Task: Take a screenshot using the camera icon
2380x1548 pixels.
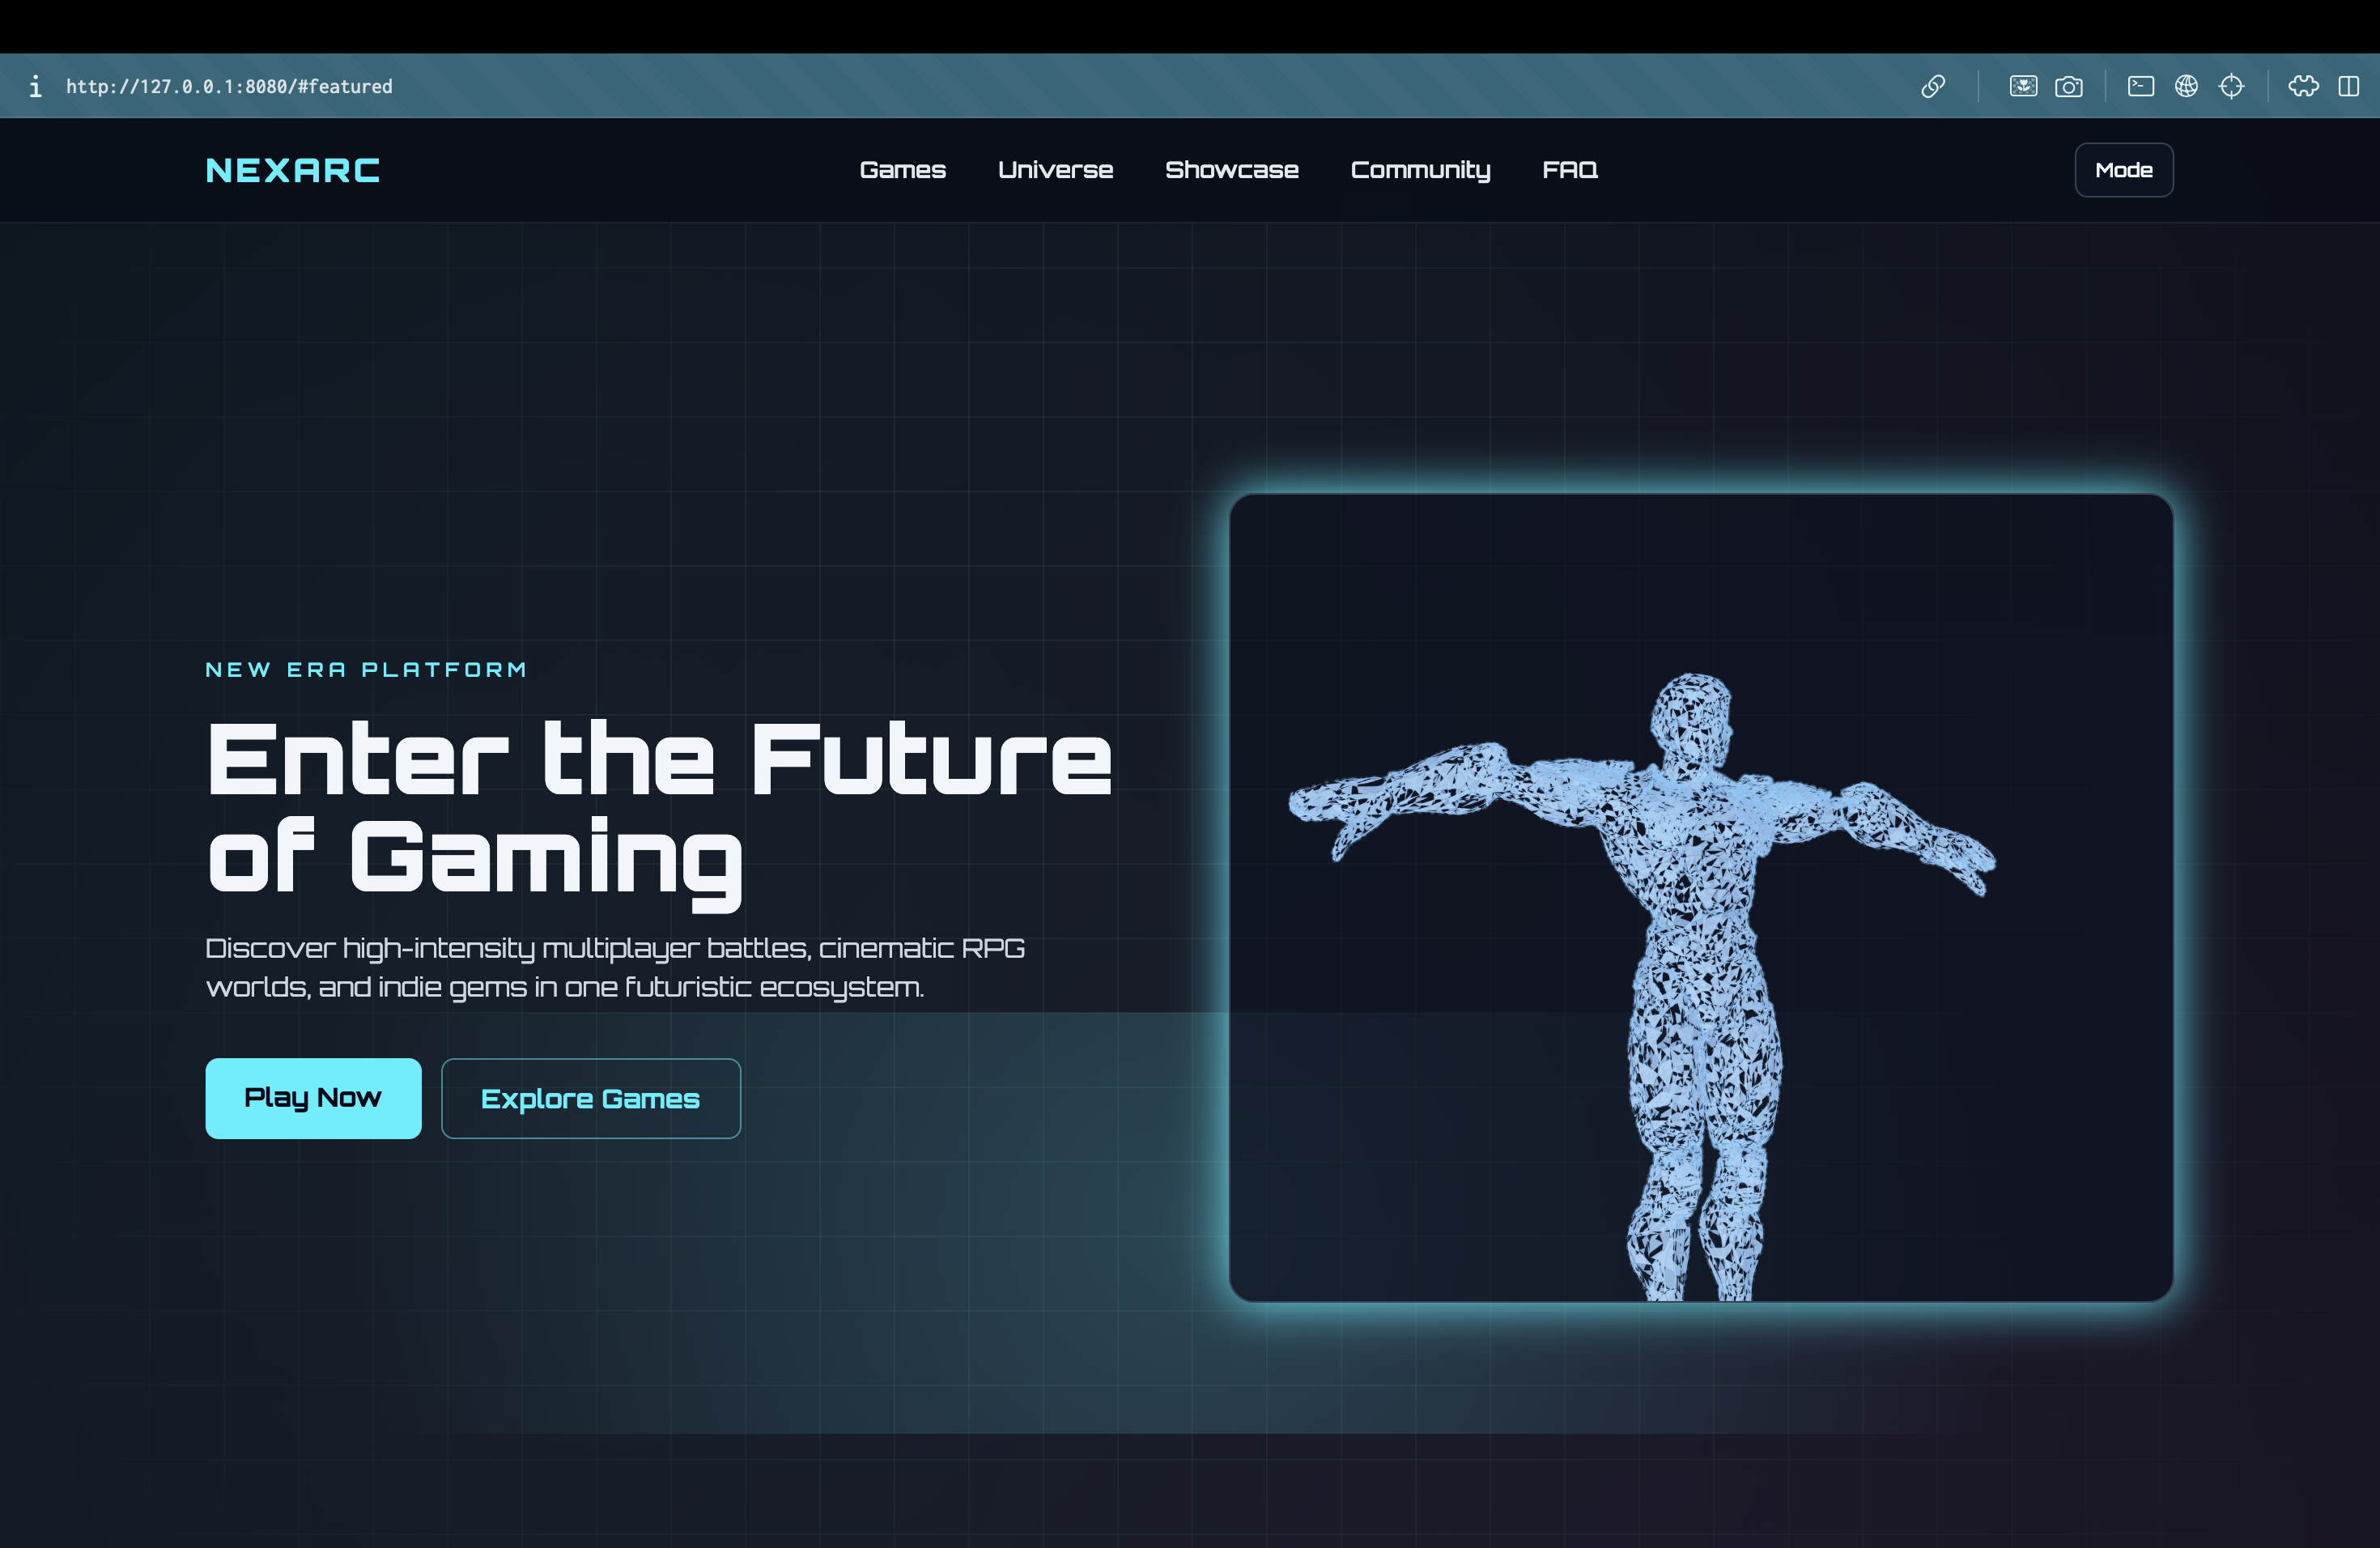Action: point(2070,86)
